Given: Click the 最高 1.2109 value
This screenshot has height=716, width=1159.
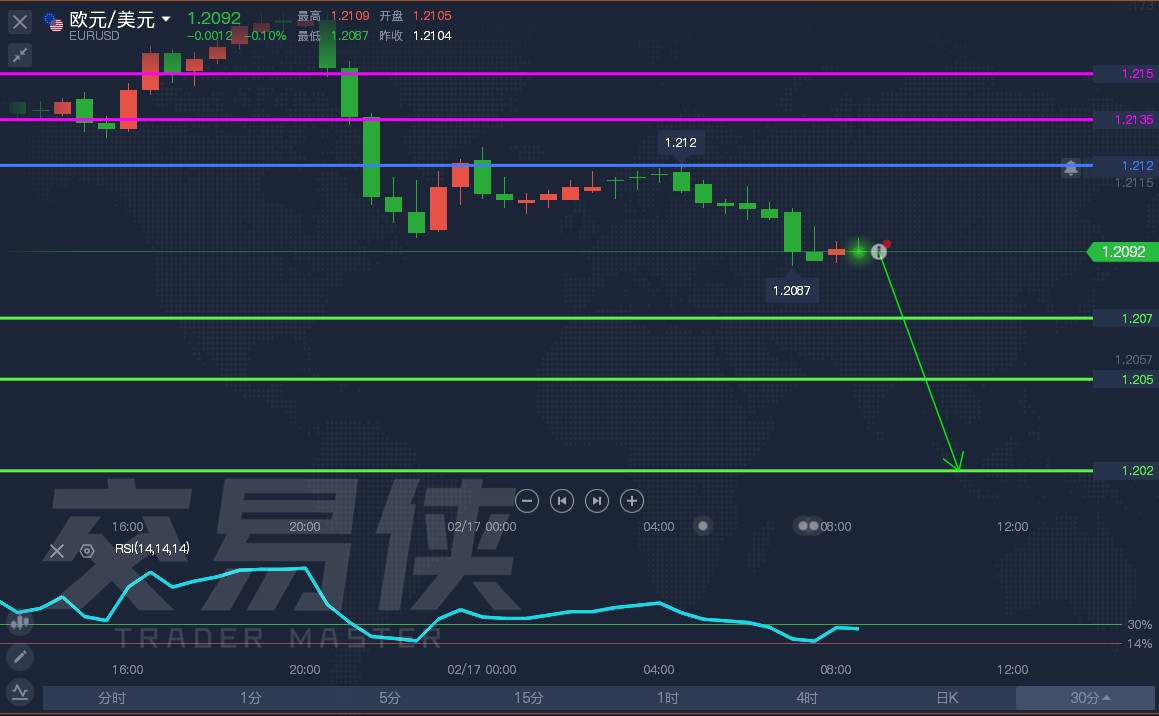Looking at the screenshot, I should 350,16.
